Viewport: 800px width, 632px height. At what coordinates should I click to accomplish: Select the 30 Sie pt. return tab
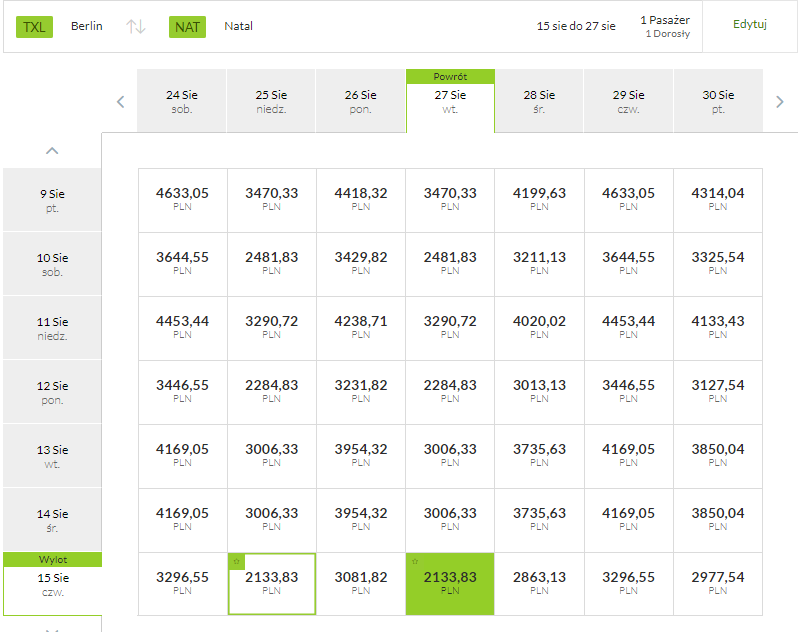718,101
